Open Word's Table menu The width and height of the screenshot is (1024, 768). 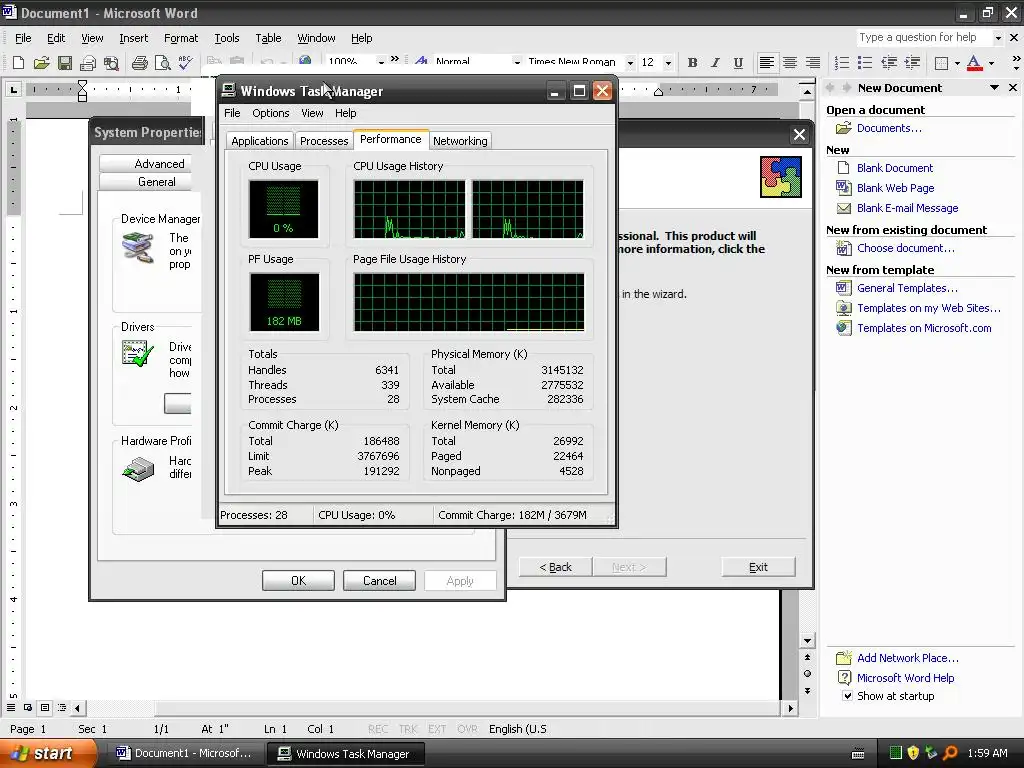pos(268,38)
